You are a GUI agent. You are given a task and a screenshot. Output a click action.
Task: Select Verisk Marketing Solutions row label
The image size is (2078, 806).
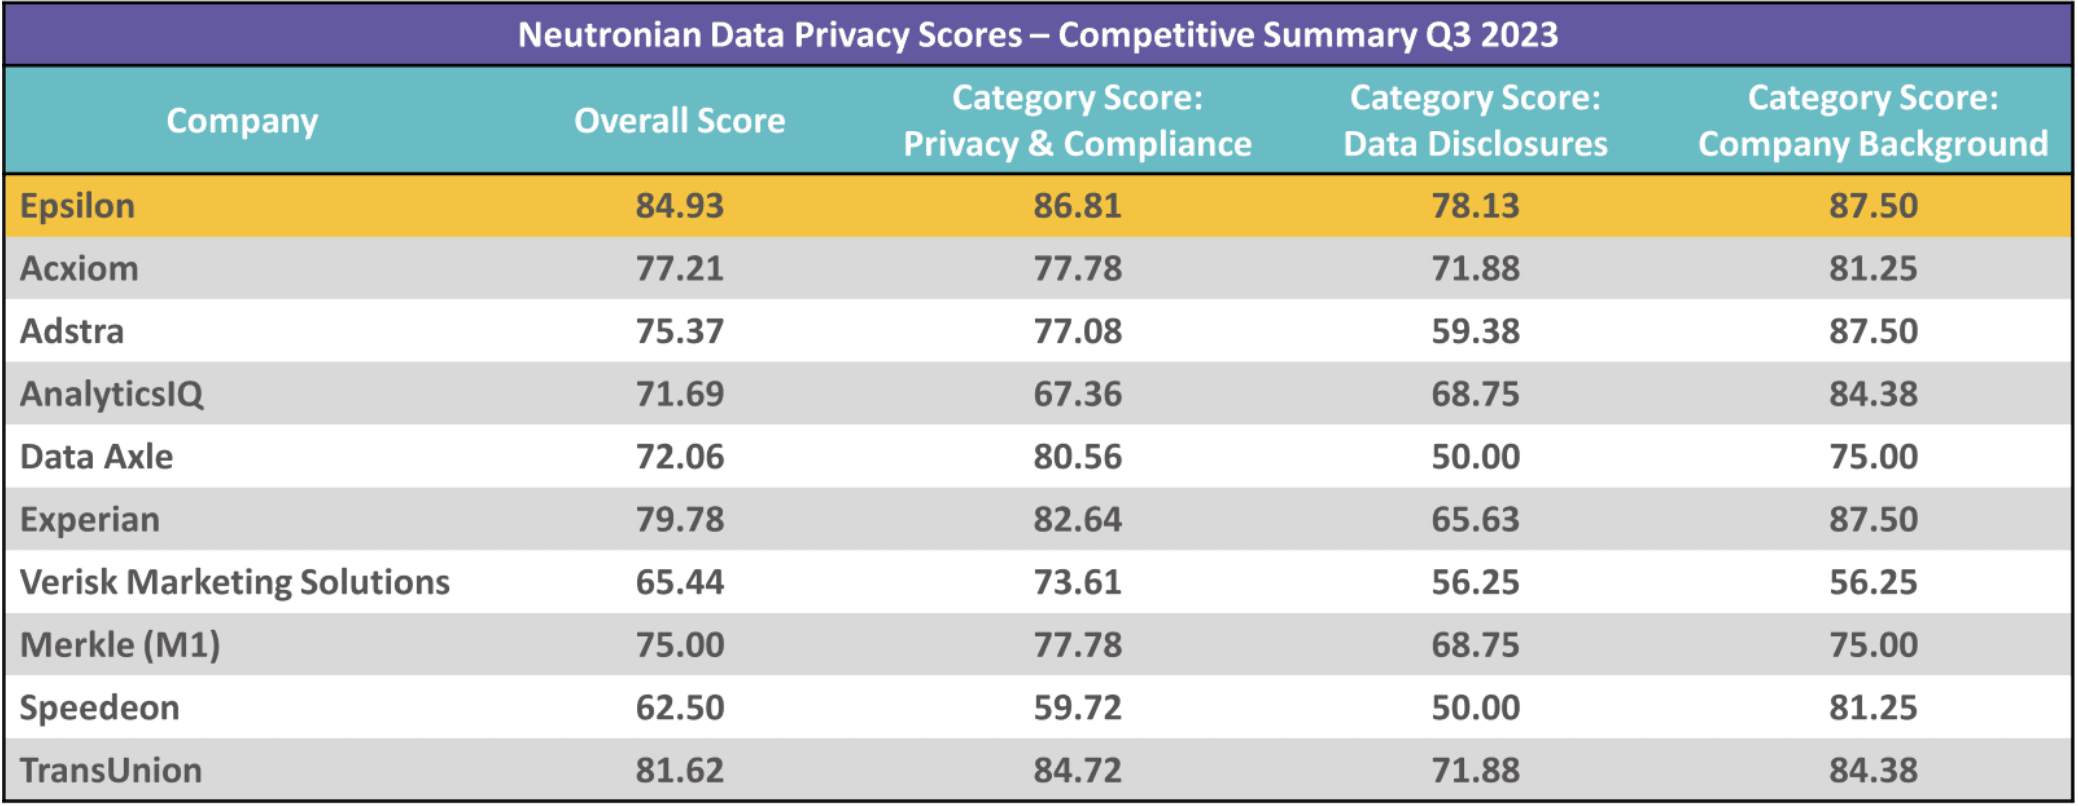(x=235, y=582)
